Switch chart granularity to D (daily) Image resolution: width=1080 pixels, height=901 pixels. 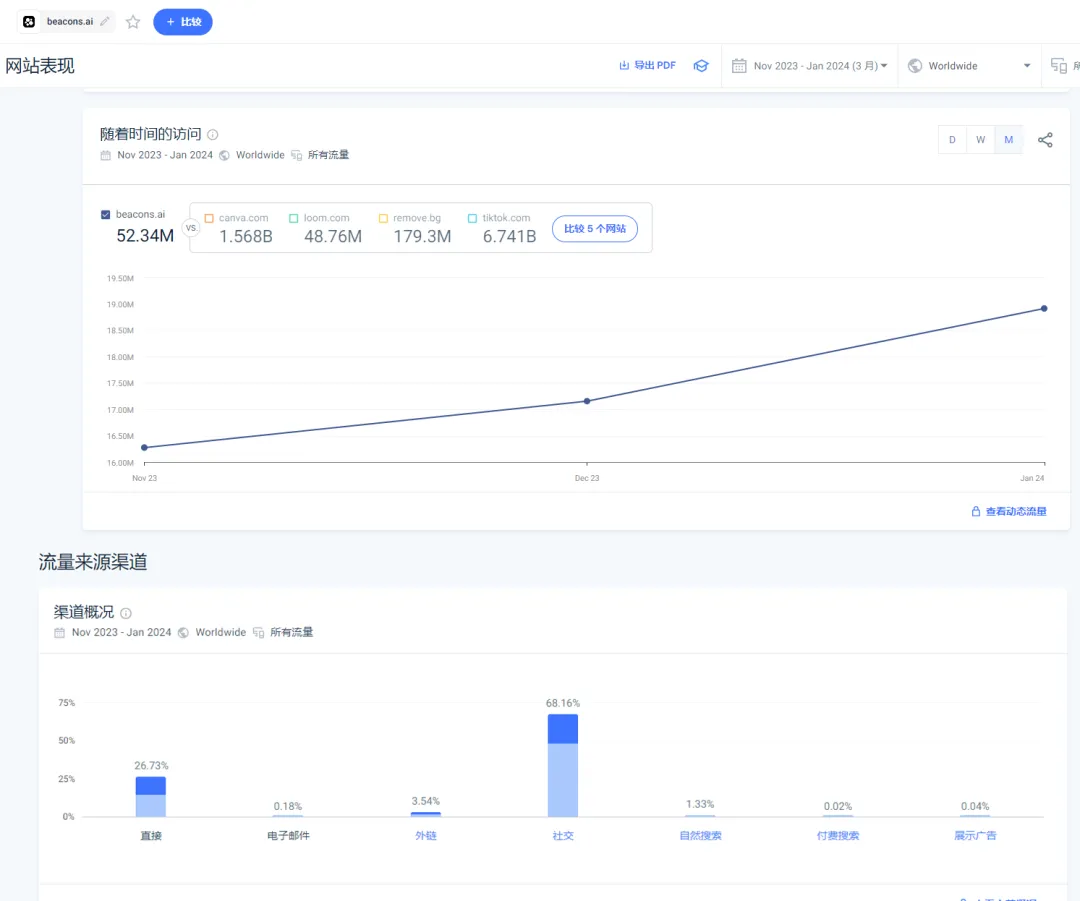click(x=952, y=140)
